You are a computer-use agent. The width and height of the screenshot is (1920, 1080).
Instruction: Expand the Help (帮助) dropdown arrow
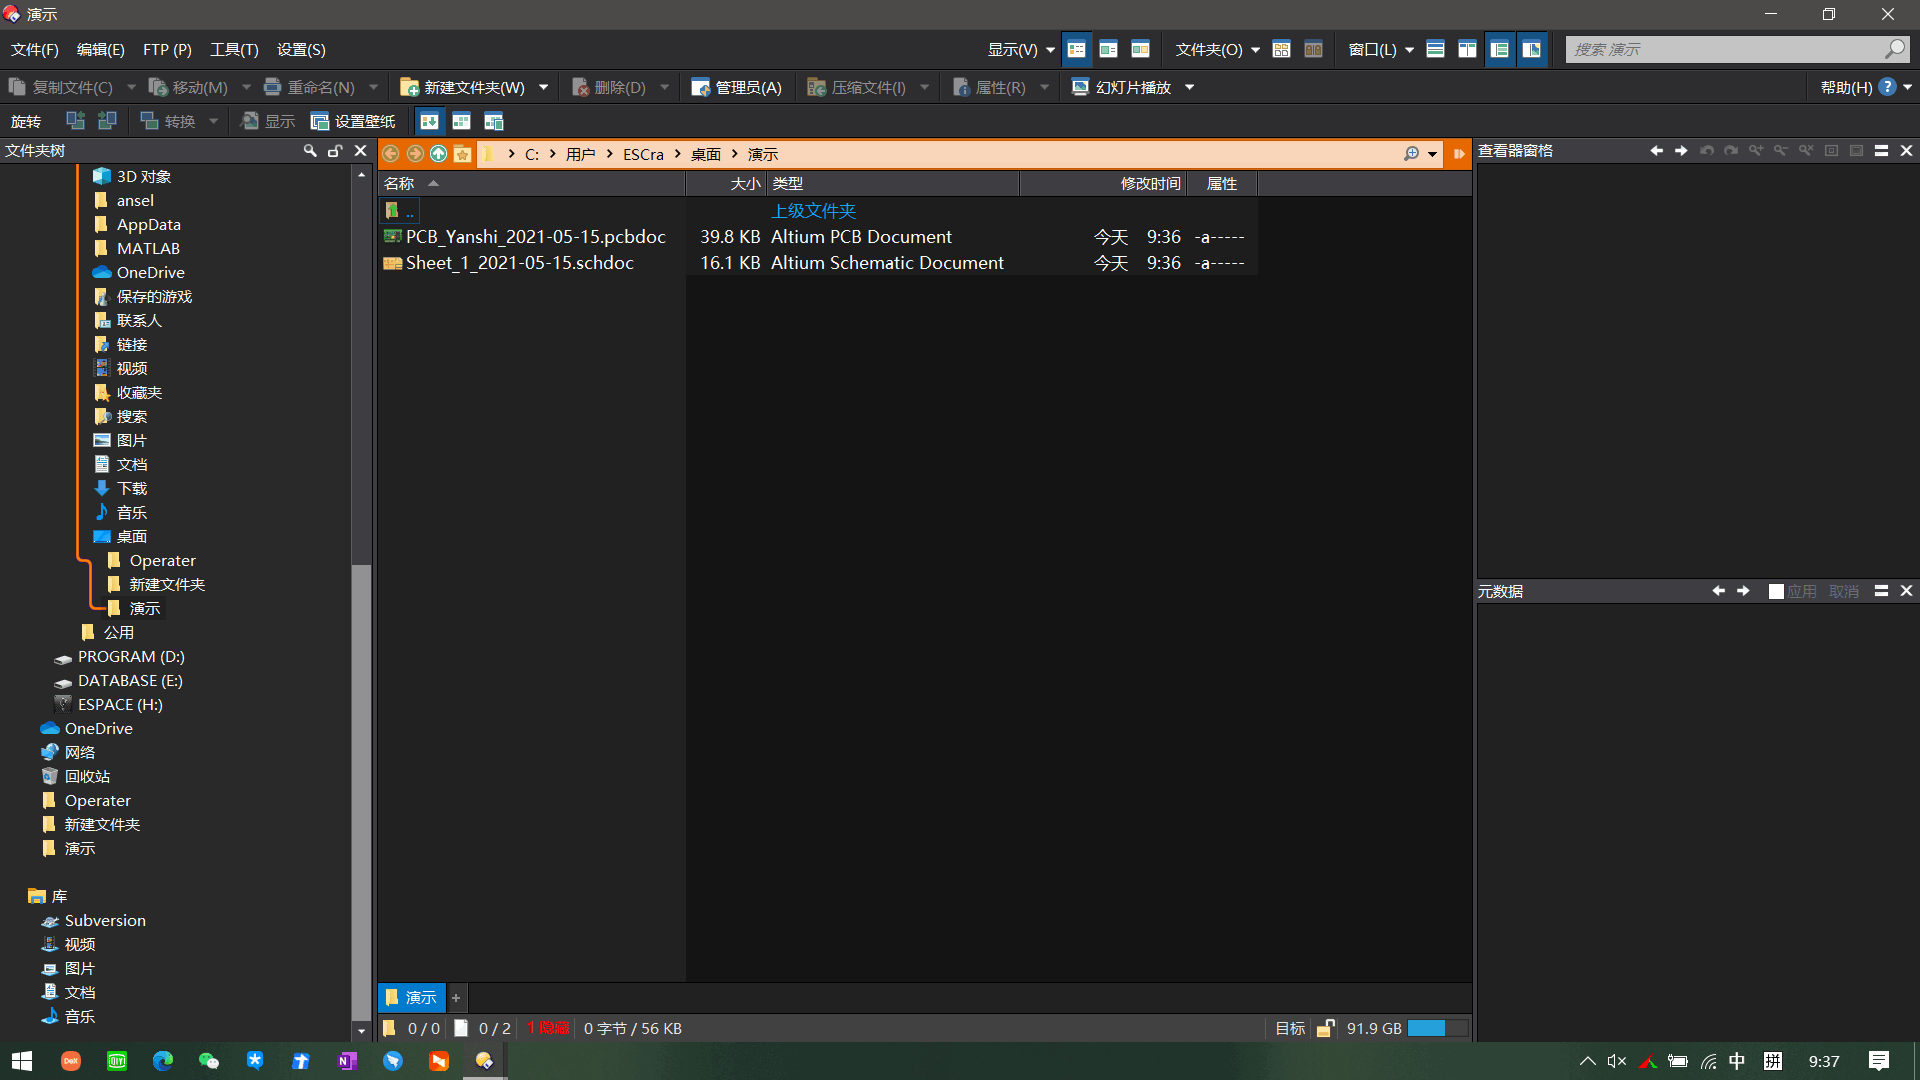tap(1908, 88)
